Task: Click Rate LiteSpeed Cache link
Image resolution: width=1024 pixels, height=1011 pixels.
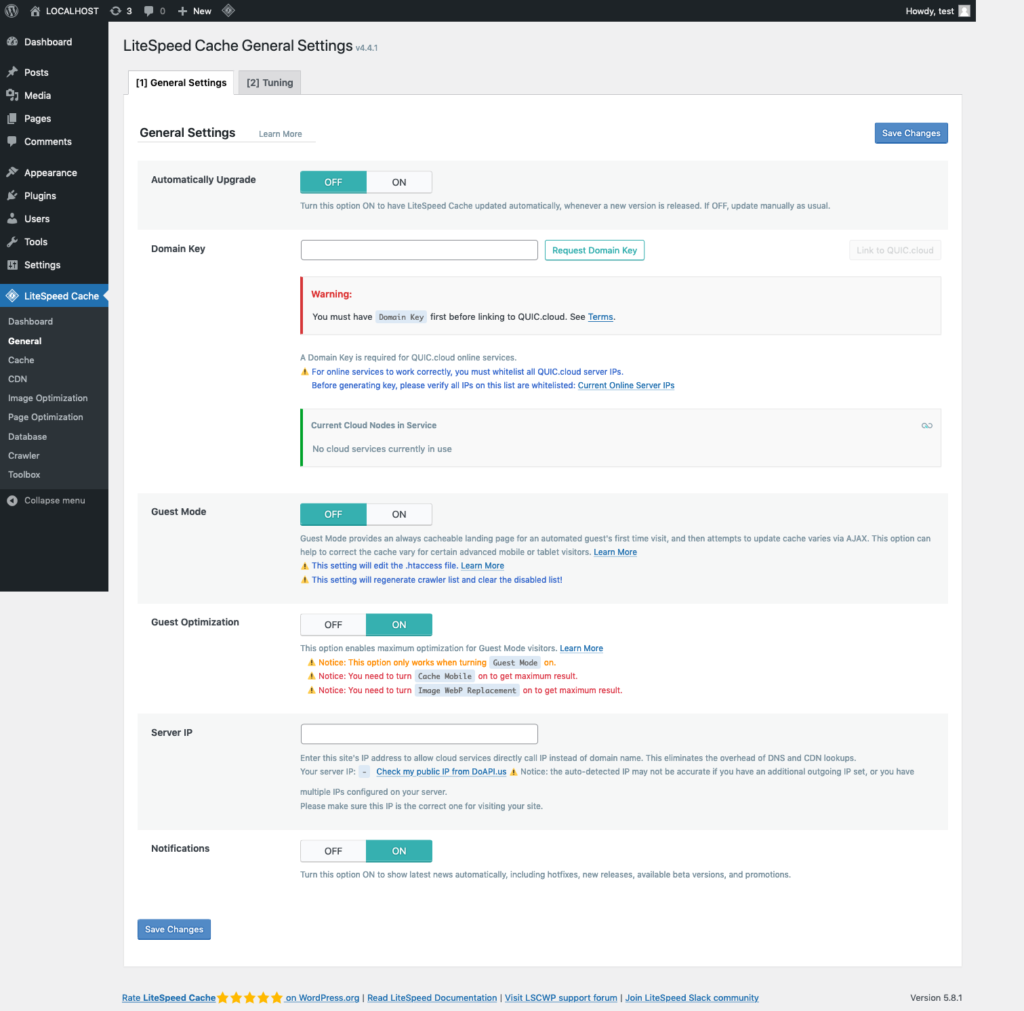Action: [168, 998]
